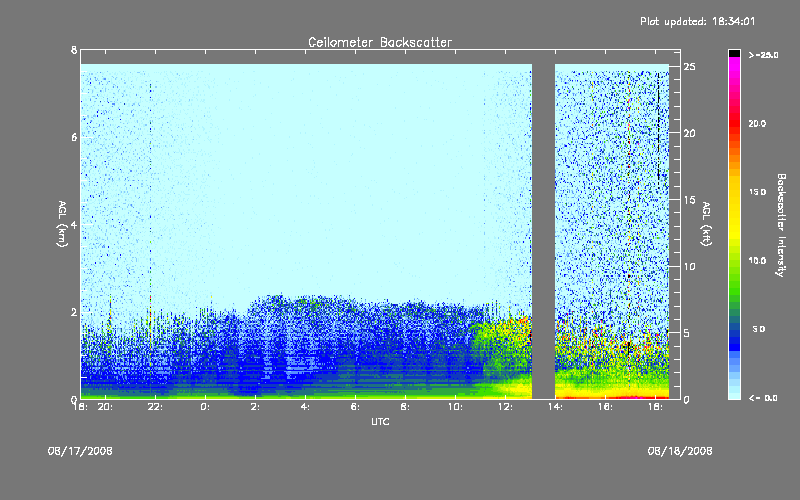Click the 0: midnight hour label

coord(205,407)
